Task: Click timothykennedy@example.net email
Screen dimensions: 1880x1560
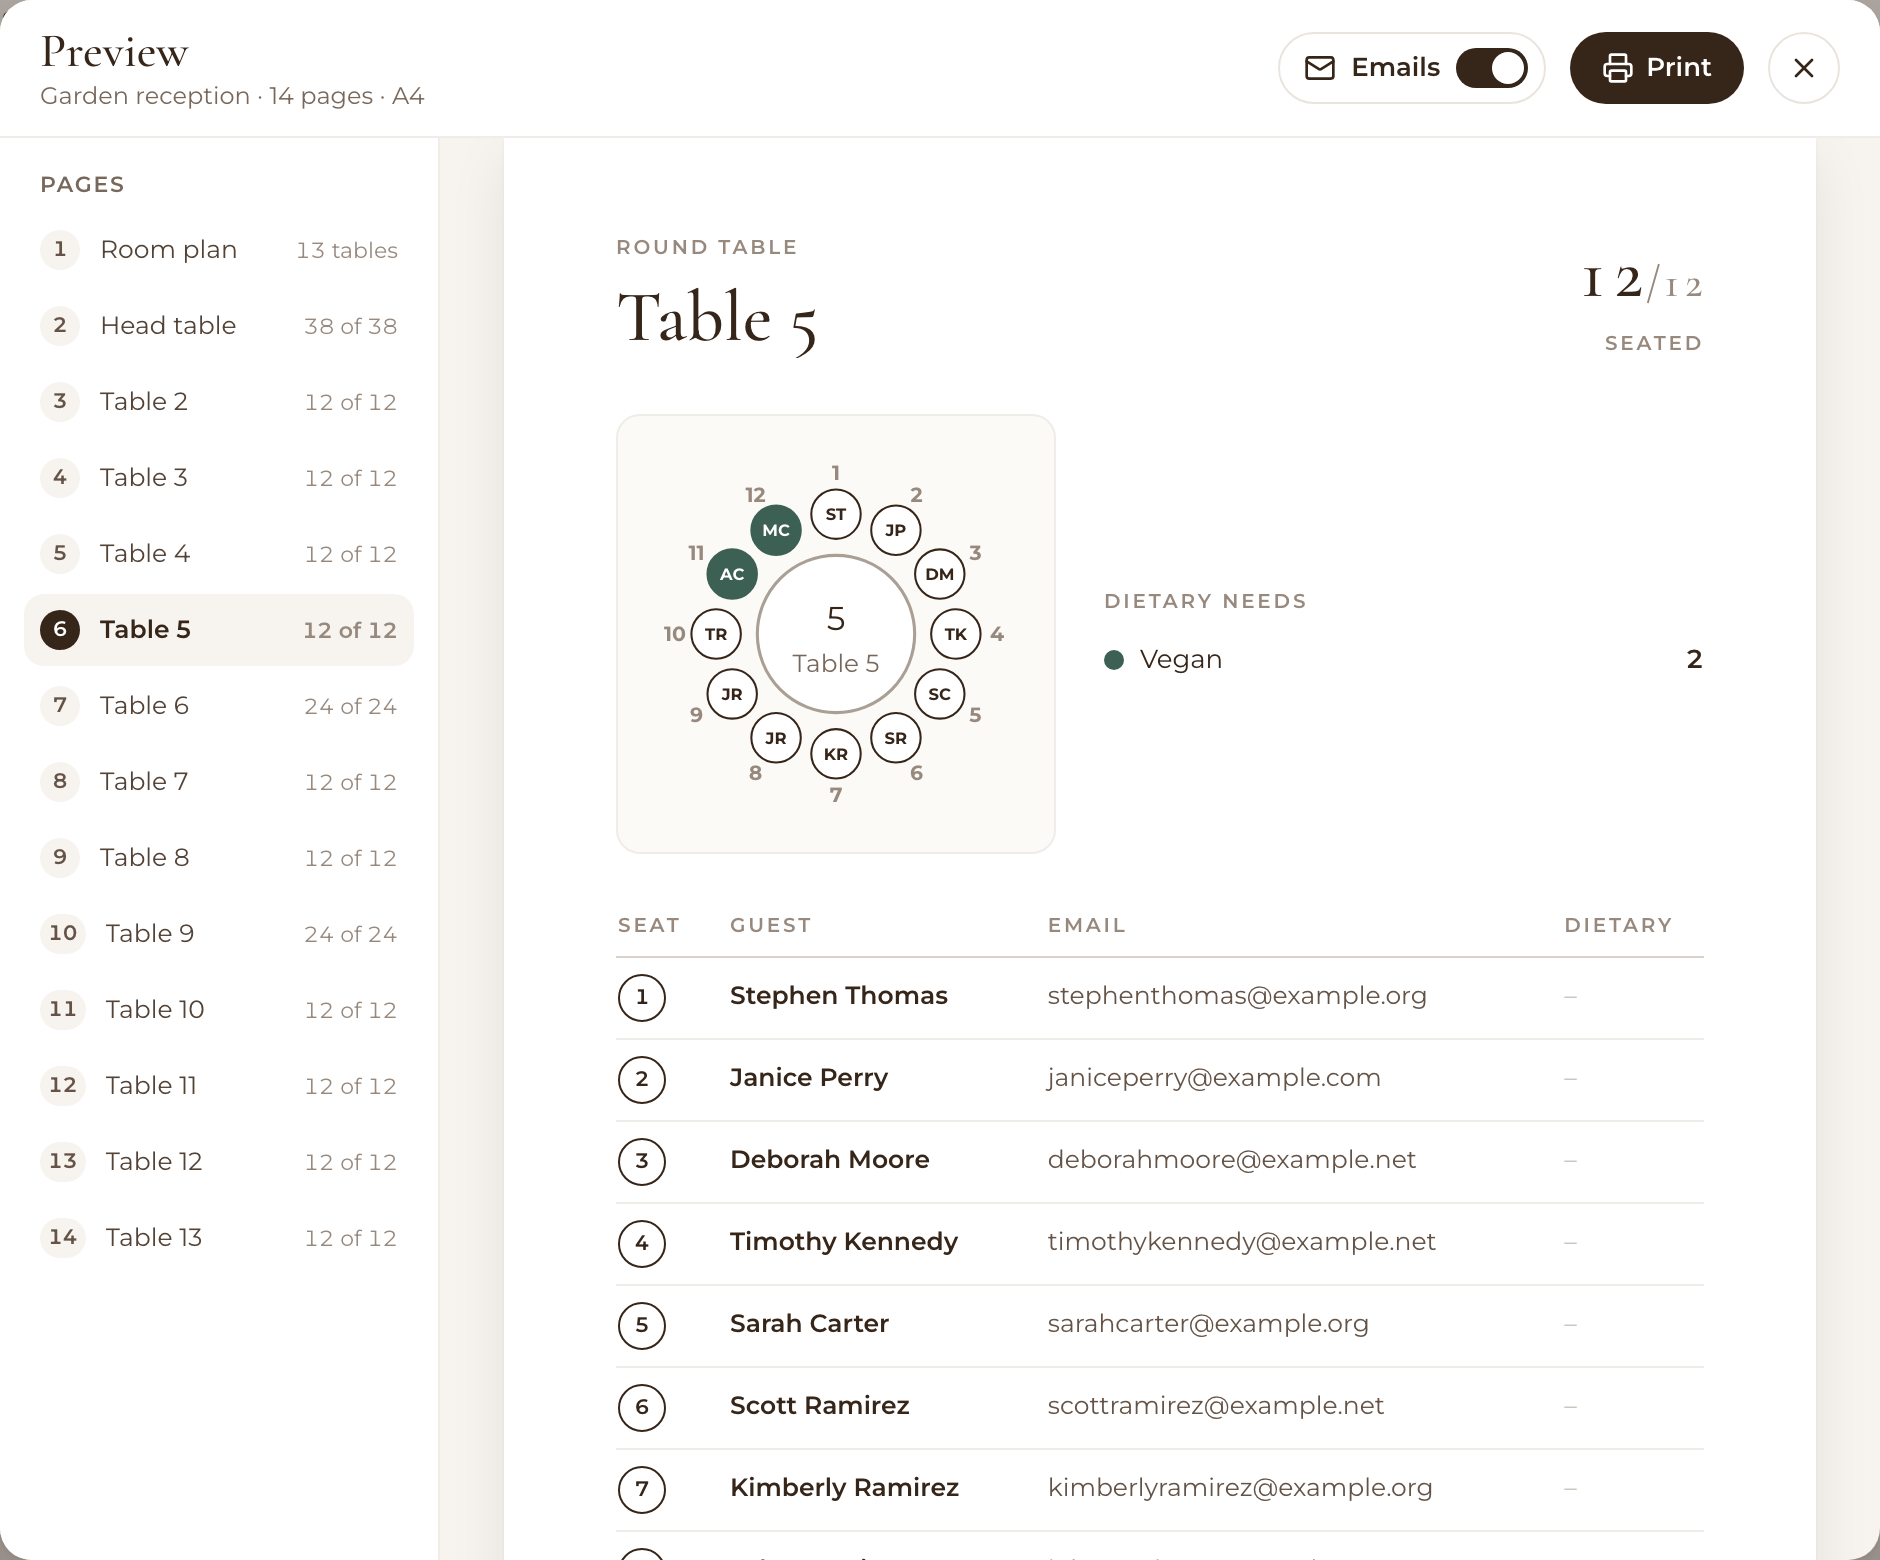Action: tap(1242, 1242)
